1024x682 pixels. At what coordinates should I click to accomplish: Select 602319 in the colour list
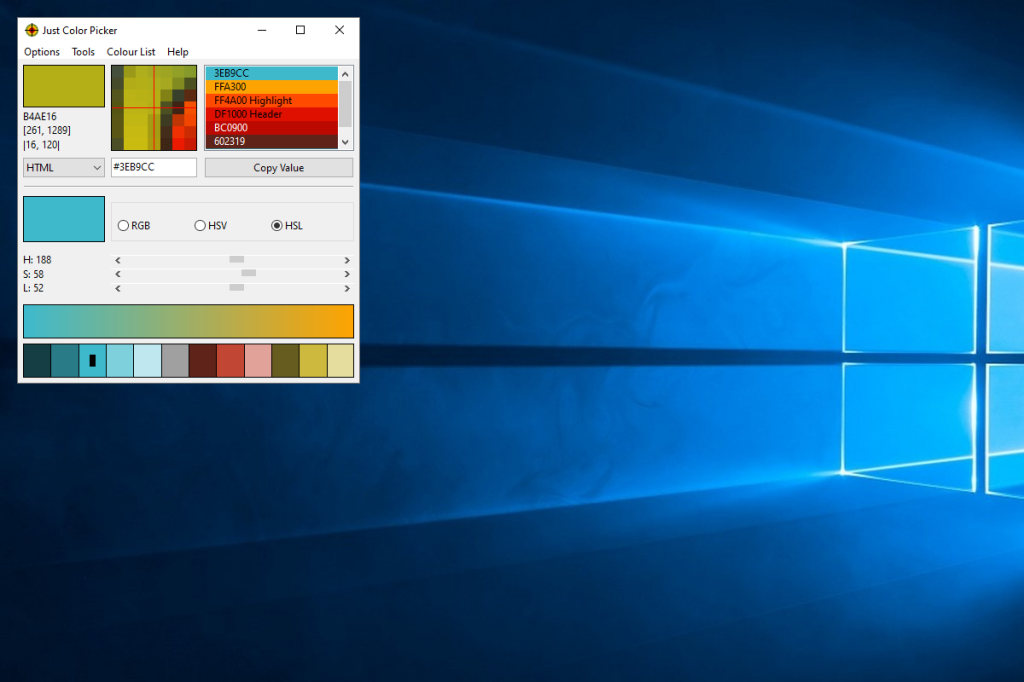(x=272, y=142)
